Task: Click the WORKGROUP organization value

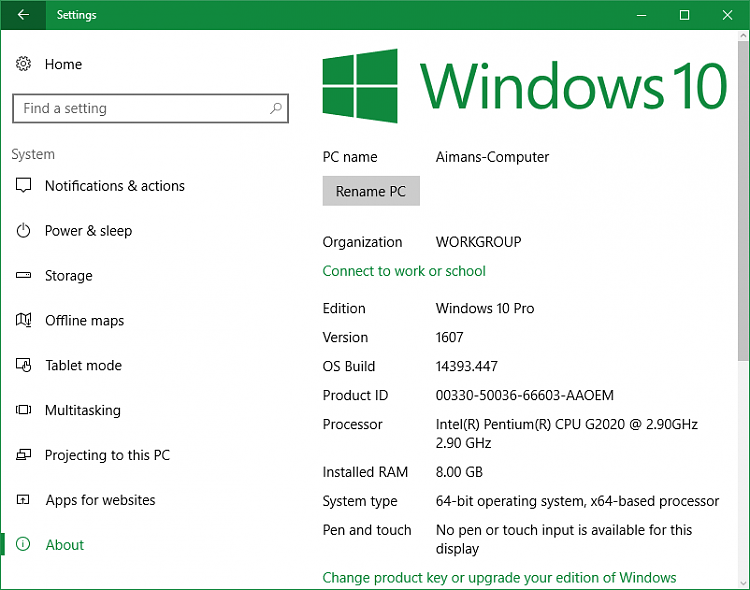Action: point(478,242)
